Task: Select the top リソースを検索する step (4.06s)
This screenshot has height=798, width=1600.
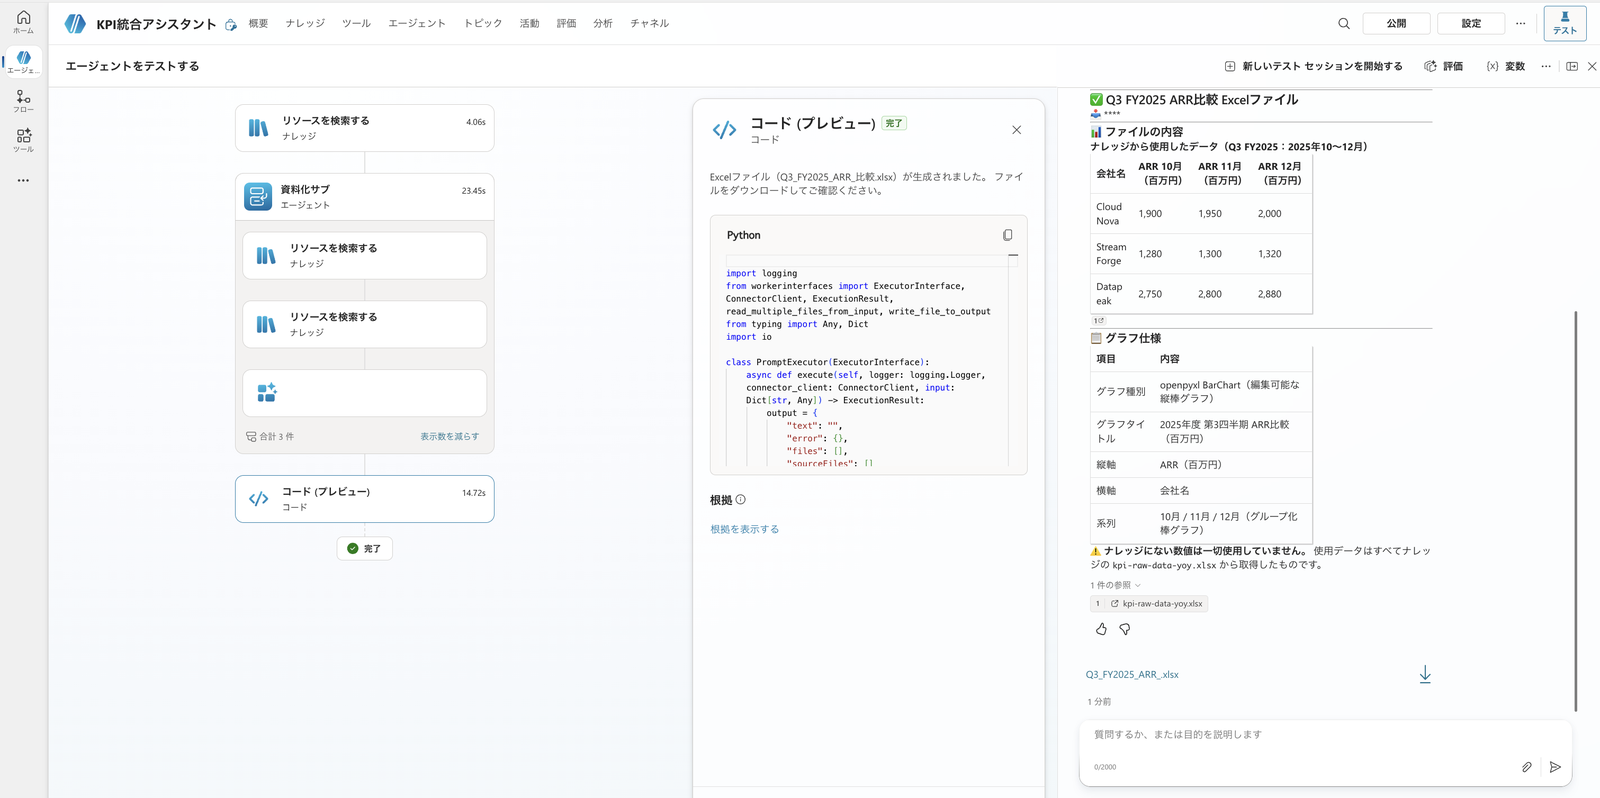Action: click(365, 128)
